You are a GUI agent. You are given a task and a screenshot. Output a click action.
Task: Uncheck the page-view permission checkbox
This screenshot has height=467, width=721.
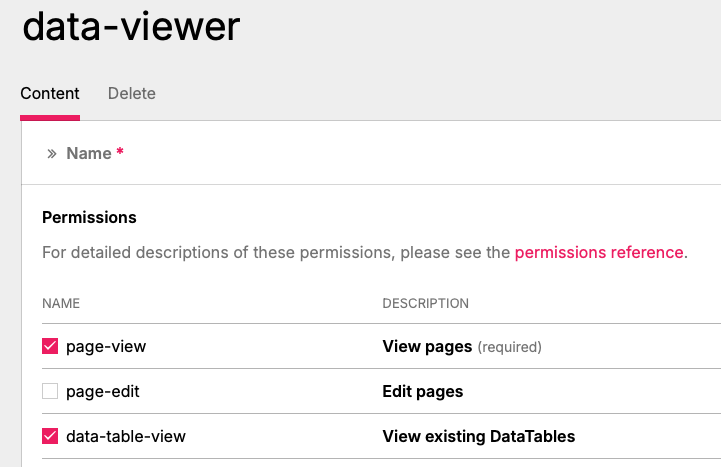[50, 346]
